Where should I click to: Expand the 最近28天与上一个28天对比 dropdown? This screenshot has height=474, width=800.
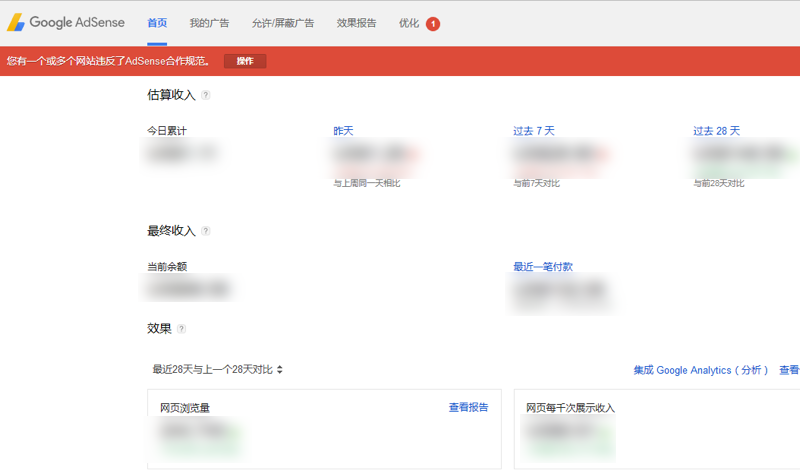pyautogui.click(x=217, y=369)
